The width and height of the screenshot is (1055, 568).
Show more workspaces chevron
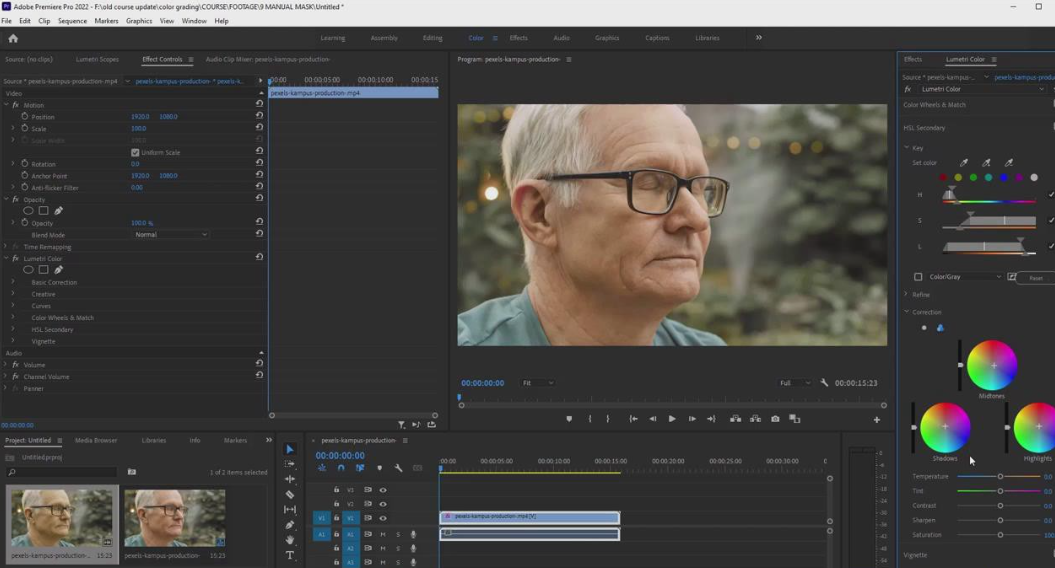pos(759,38)
